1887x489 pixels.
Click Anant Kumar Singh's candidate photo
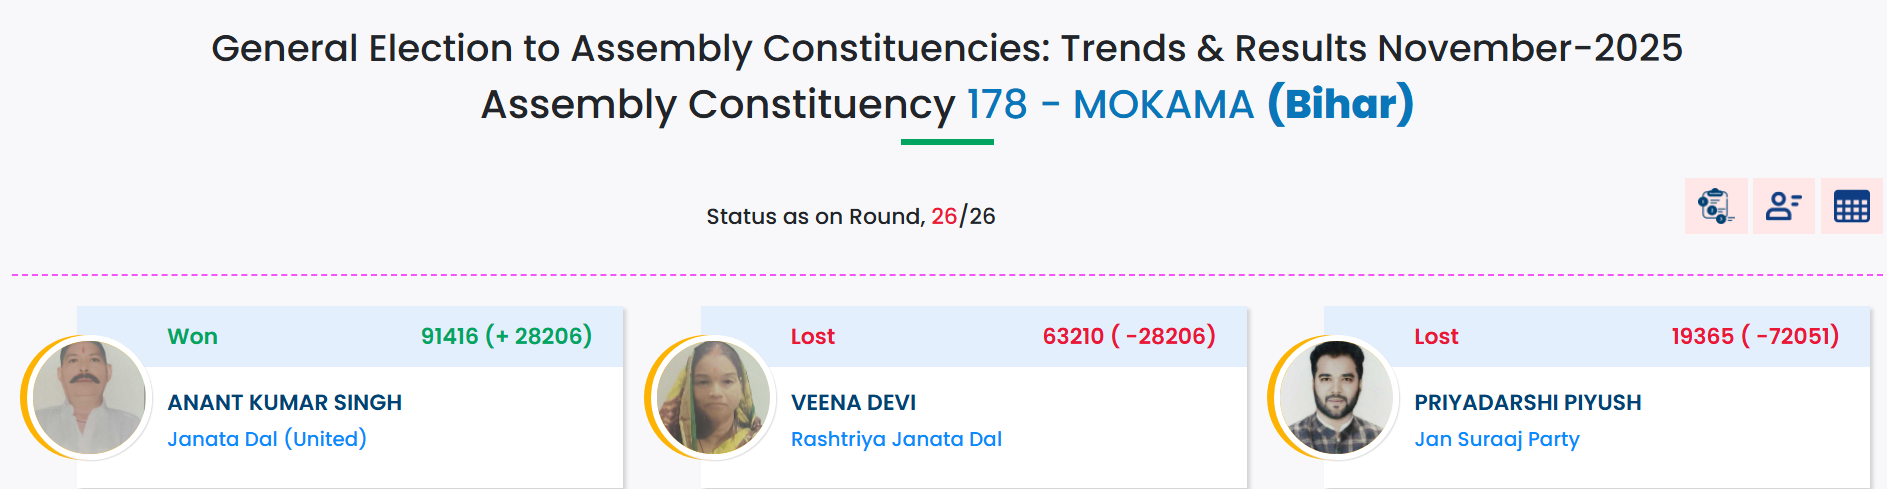point(88,397)
